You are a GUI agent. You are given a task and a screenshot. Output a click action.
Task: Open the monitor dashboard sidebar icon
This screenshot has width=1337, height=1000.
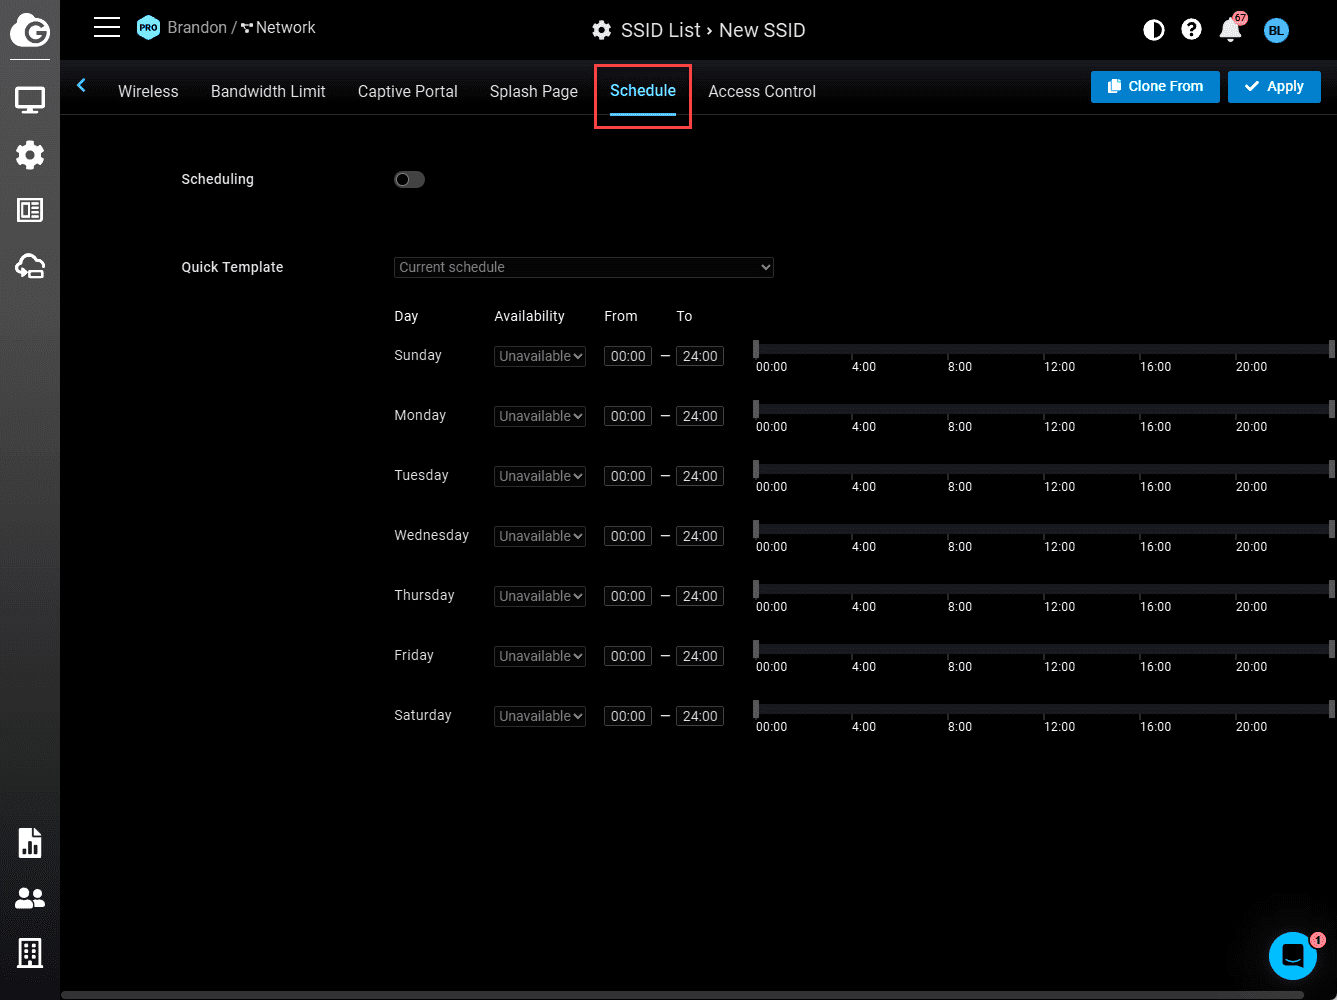pyautogui.click(x=30, y=100)
